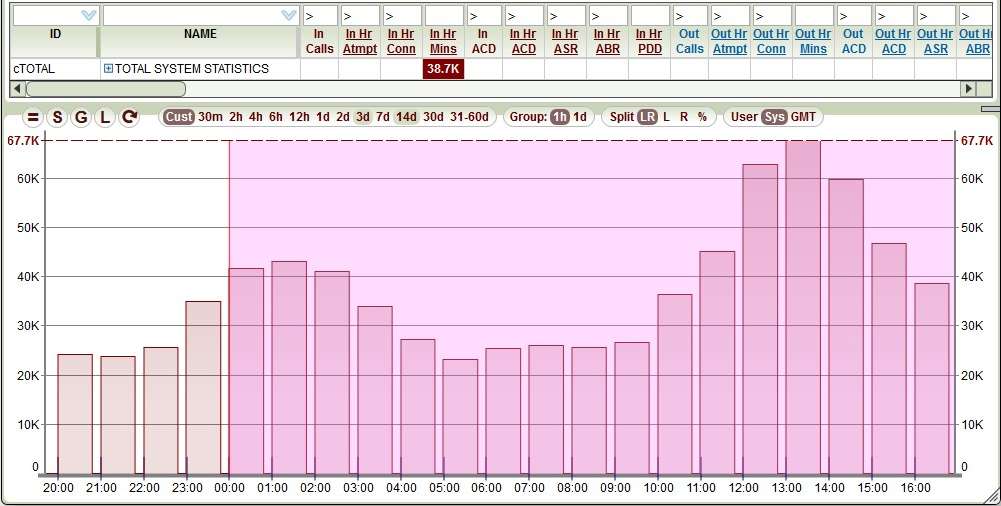This screenshot has height=506, width=1001.
Task: Expand the TOTAL SYSTEM STATISTICS row
Action: point(108,69)
